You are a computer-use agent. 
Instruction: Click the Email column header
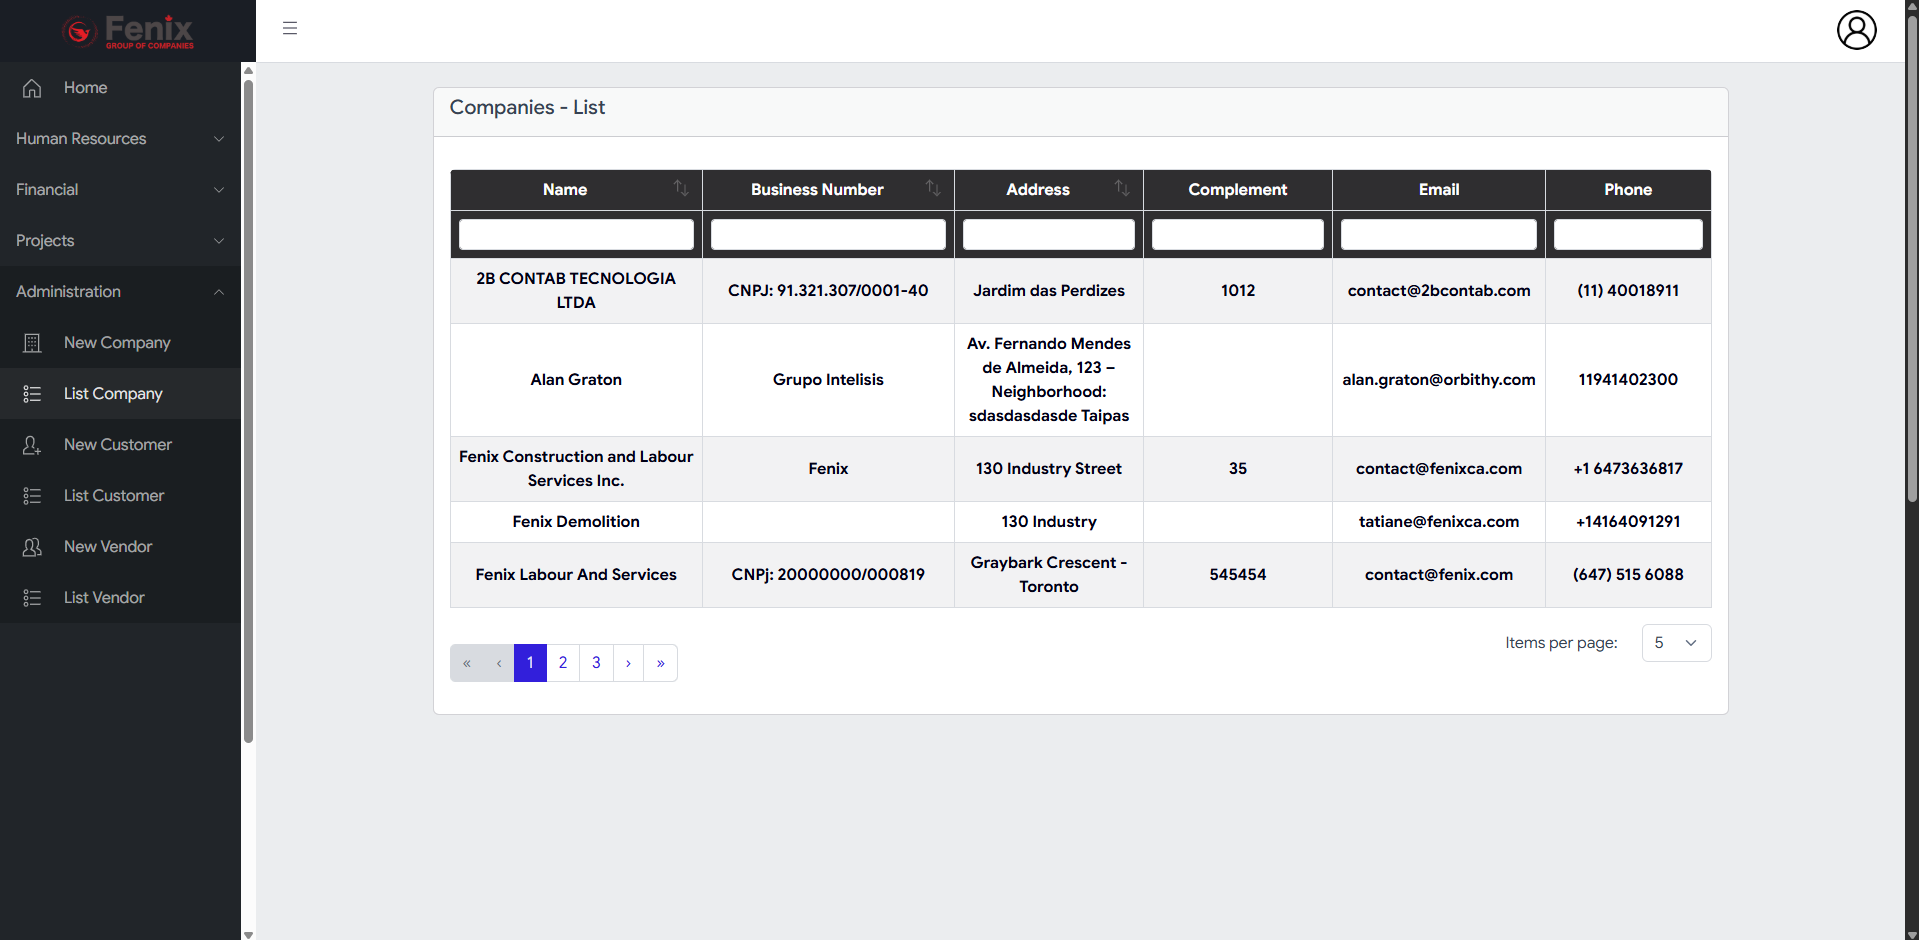click(x=1439, y=190)
